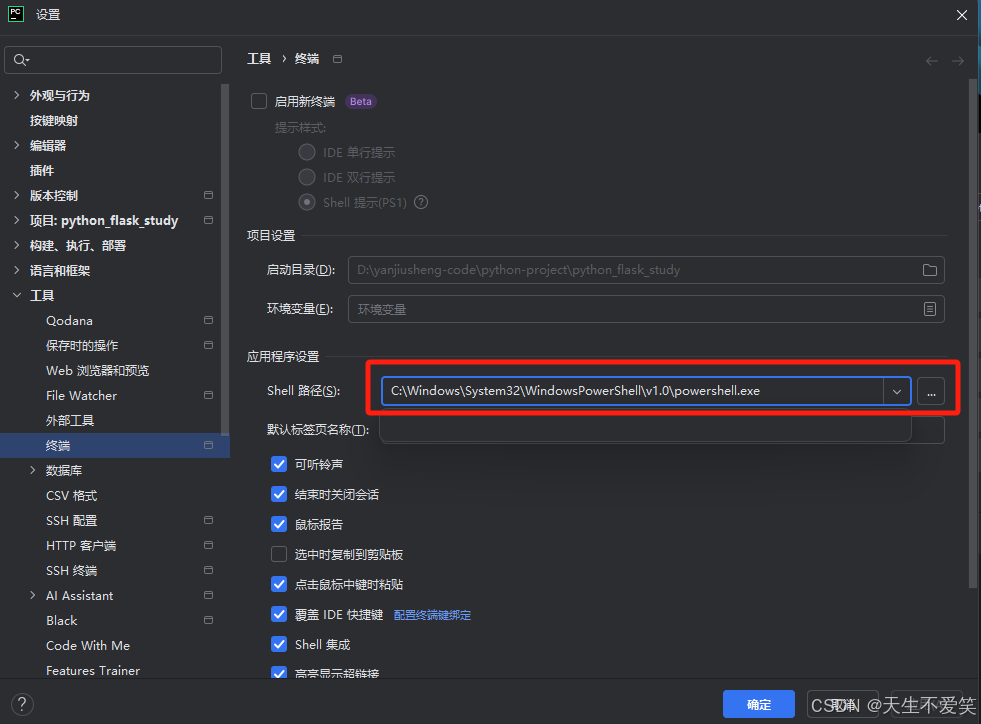
Task: Open the Shell 路径 dropdown
Action: pos(897,391)
